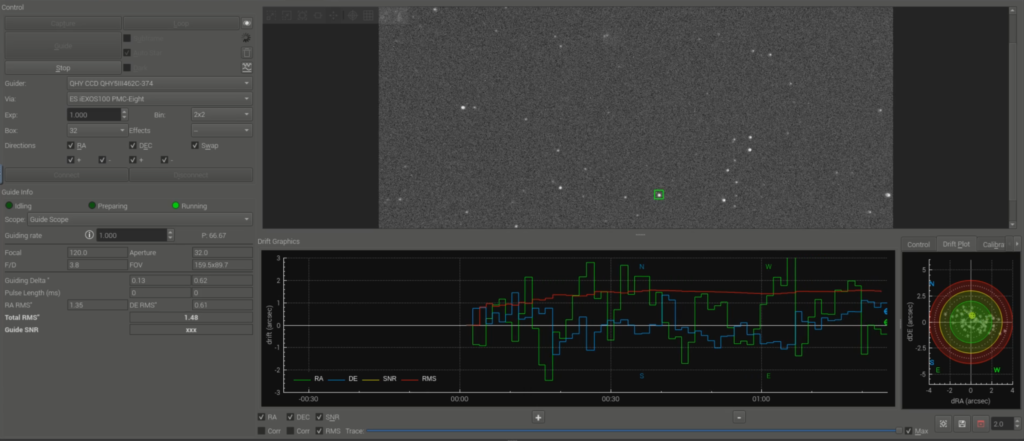Click the DE RMS value 0.61
The height and width of the screenshot is (441, 1024).
[x=221, y=304]
